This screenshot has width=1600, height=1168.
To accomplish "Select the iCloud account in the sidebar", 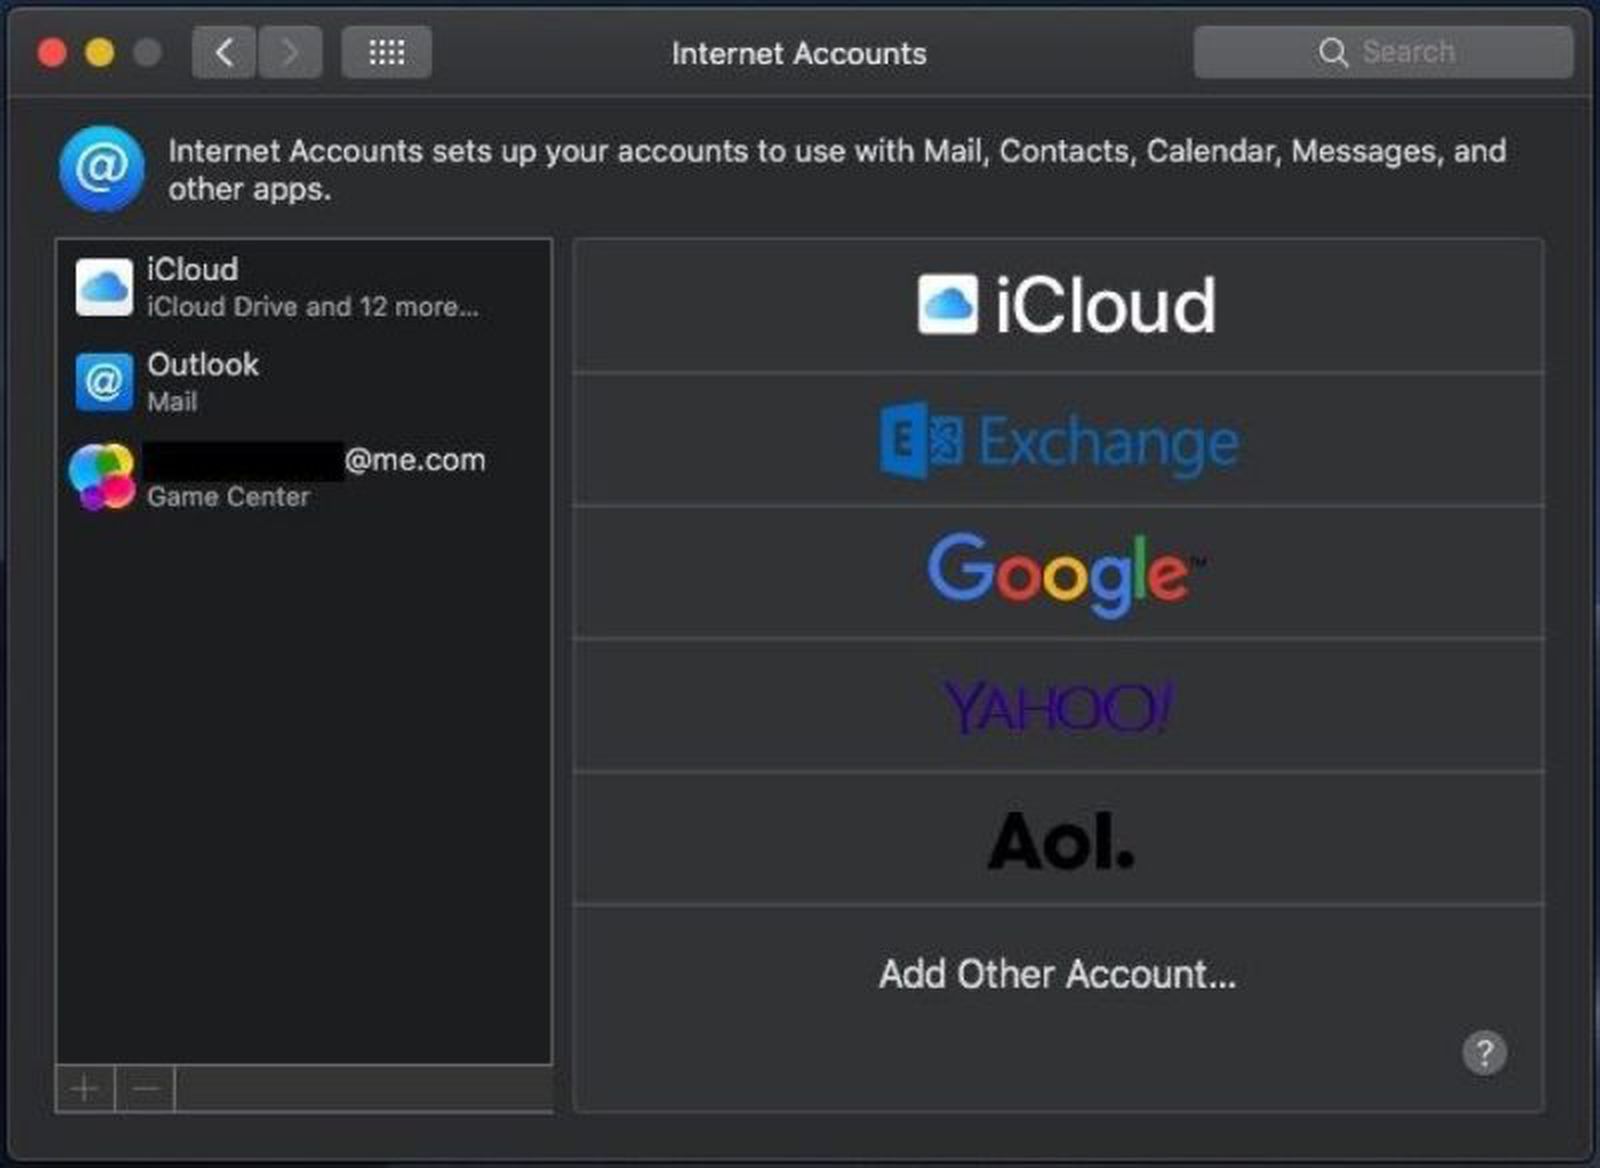I will point(250,285).
